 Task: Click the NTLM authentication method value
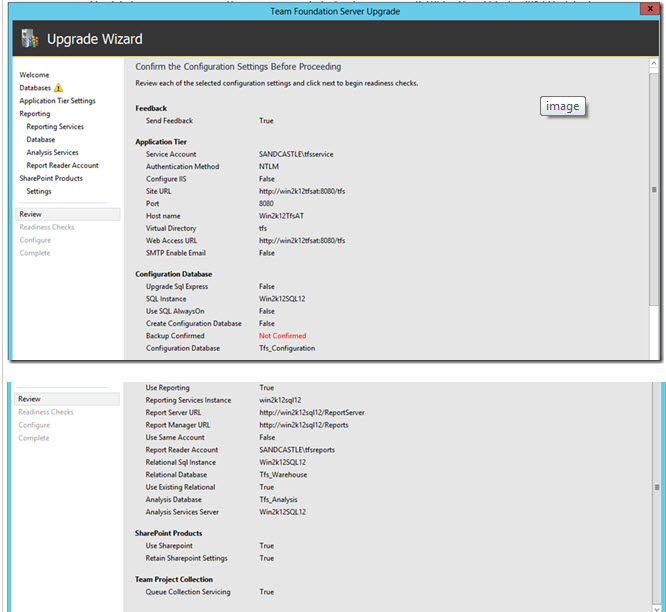point(269,167)
